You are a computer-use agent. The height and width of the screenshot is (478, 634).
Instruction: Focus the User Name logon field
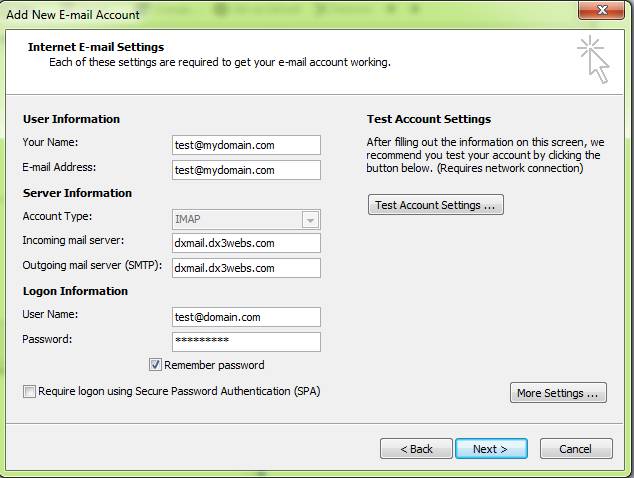point(246,317)
